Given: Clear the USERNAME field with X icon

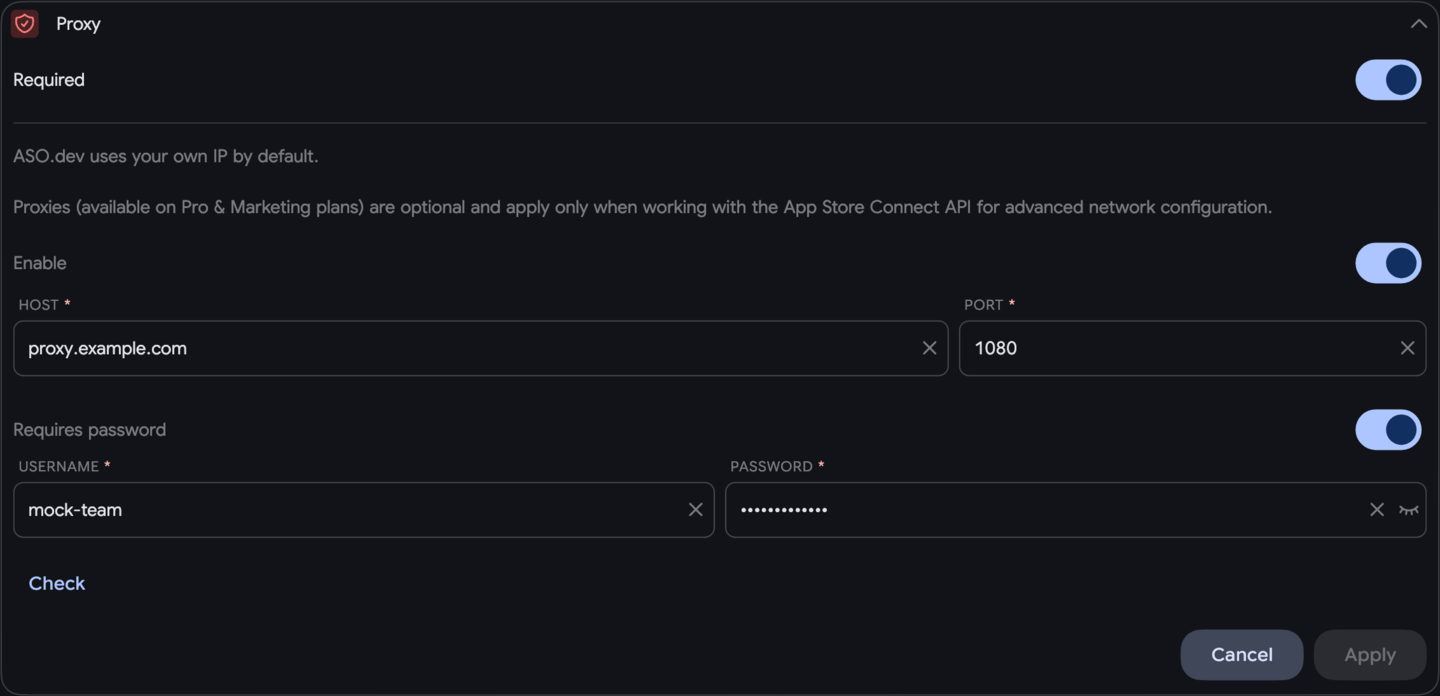Looking at the screenshot, I should pyautogui.click(x=696, y=510).
